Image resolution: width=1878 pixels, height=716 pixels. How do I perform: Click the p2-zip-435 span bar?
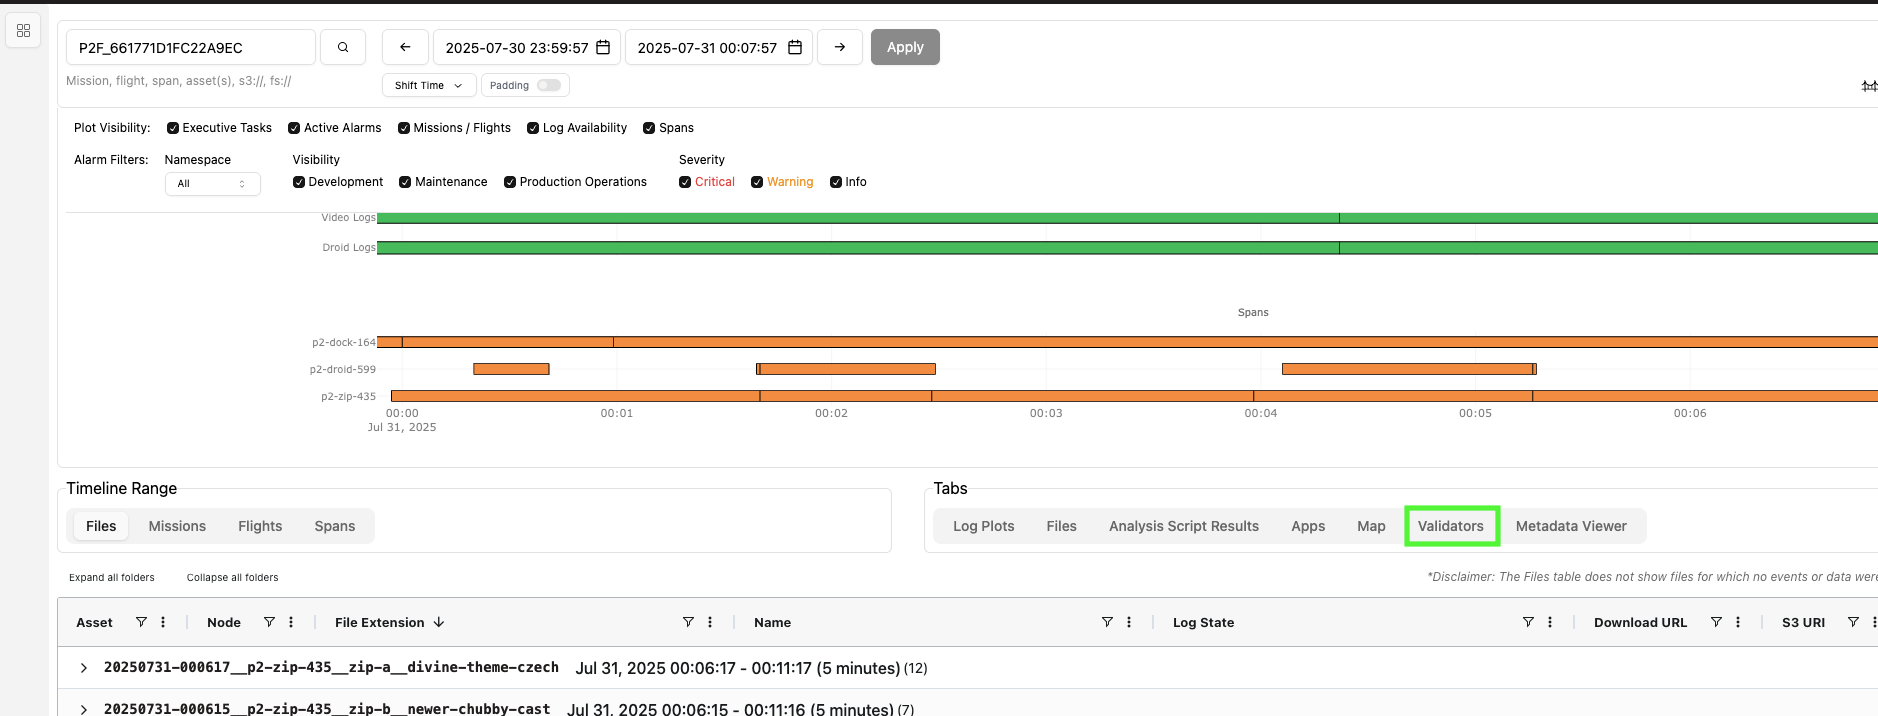[1134, 396]
